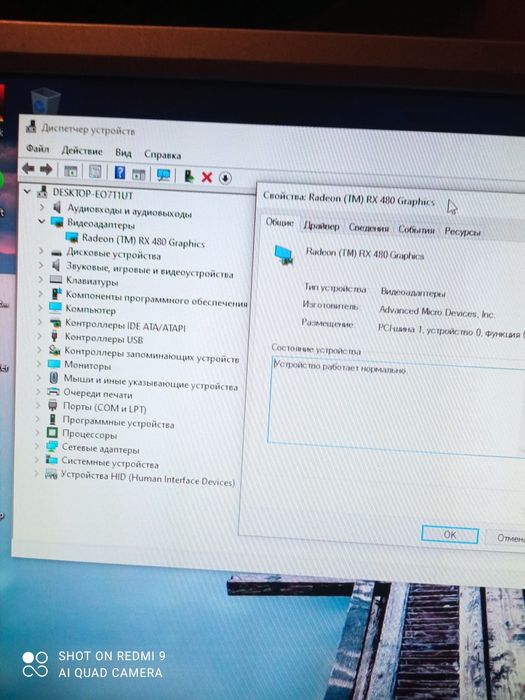The width and height of the screenshot is (525, 700).
Task: Select Устройства HID (Human Interface Devices) row
Action: point(148,478)
